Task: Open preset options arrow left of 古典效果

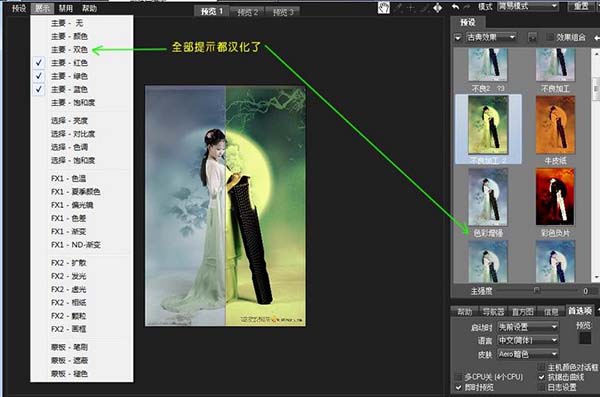Action: click(458, 38)
